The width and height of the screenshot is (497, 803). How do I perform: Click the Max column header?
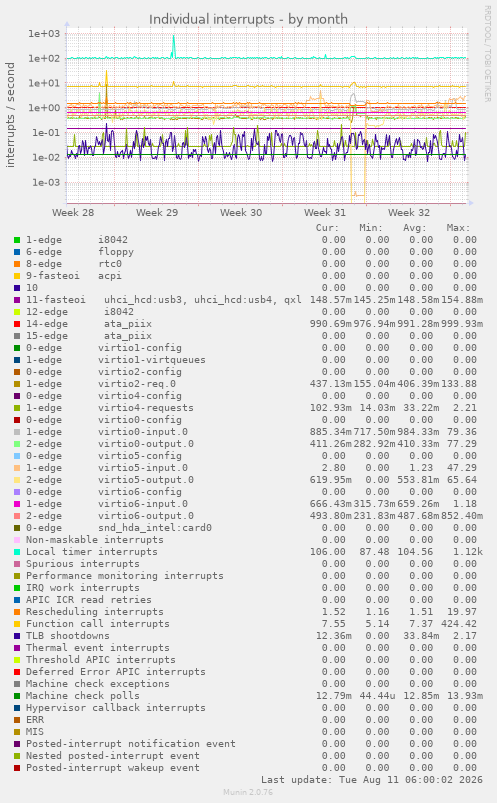[458, 228]
